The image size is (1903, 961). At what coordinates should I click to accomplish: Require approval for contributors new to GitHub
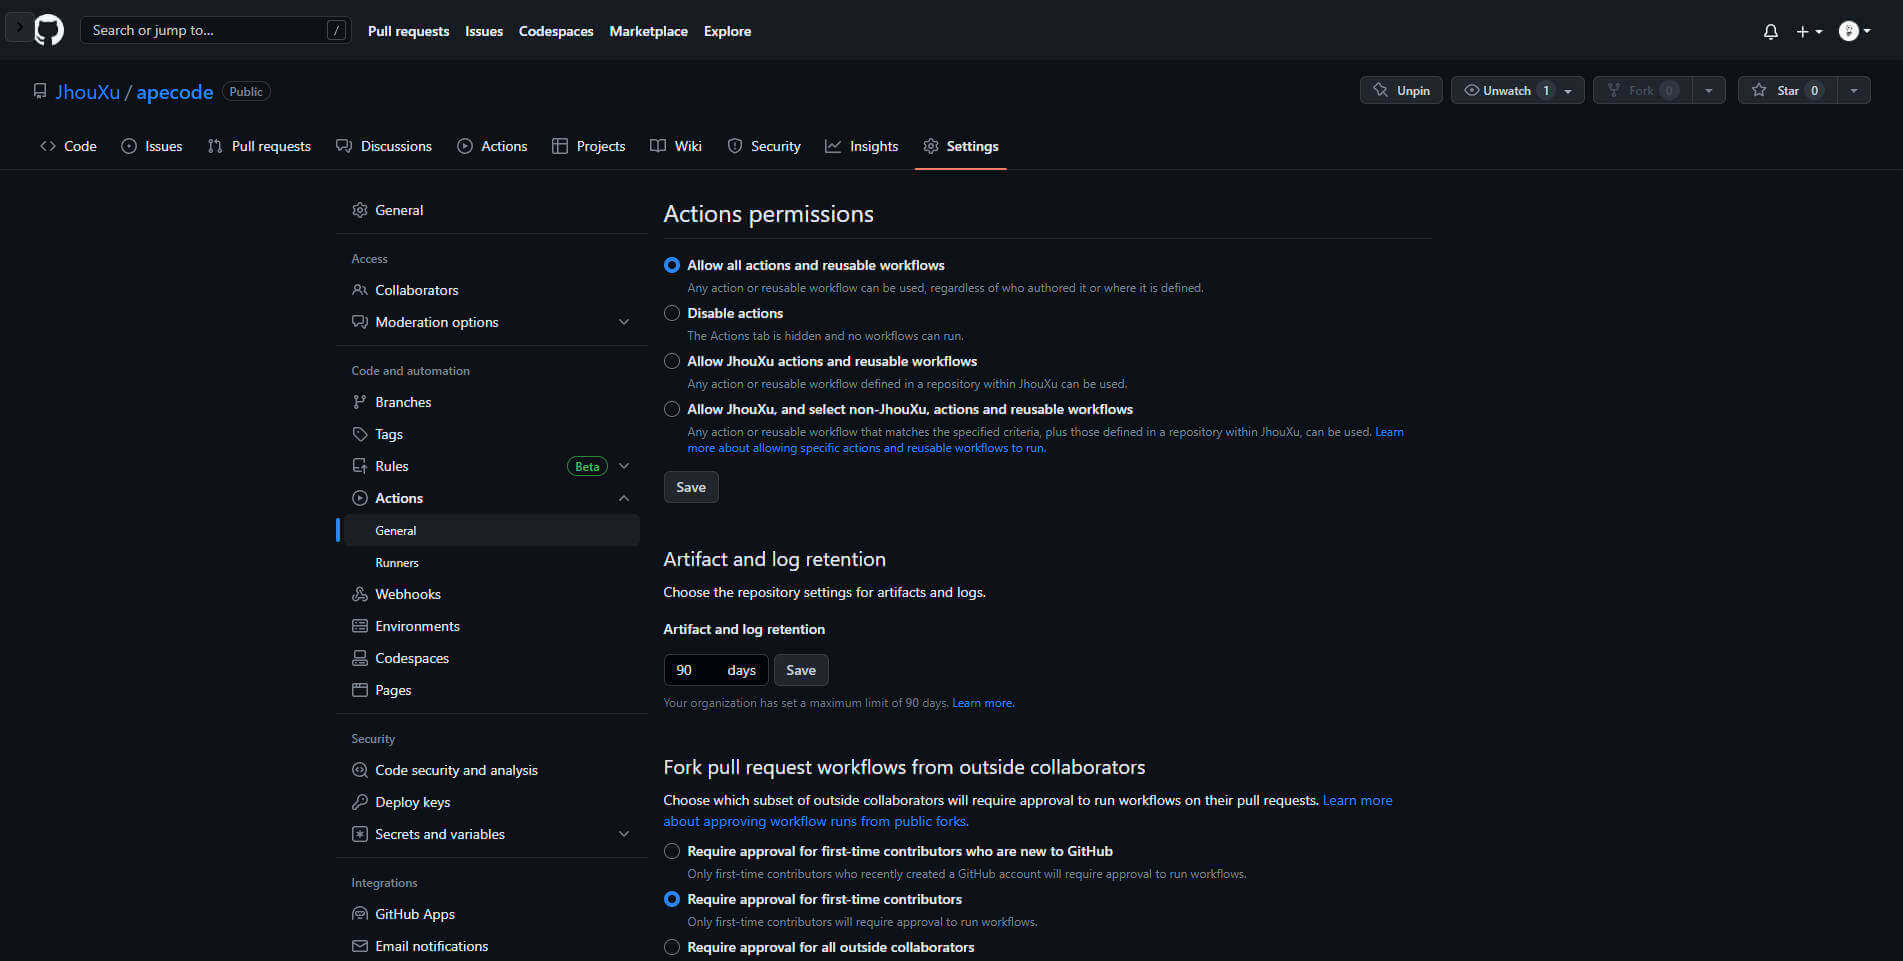pyautogui.click(x=672, y=851)
